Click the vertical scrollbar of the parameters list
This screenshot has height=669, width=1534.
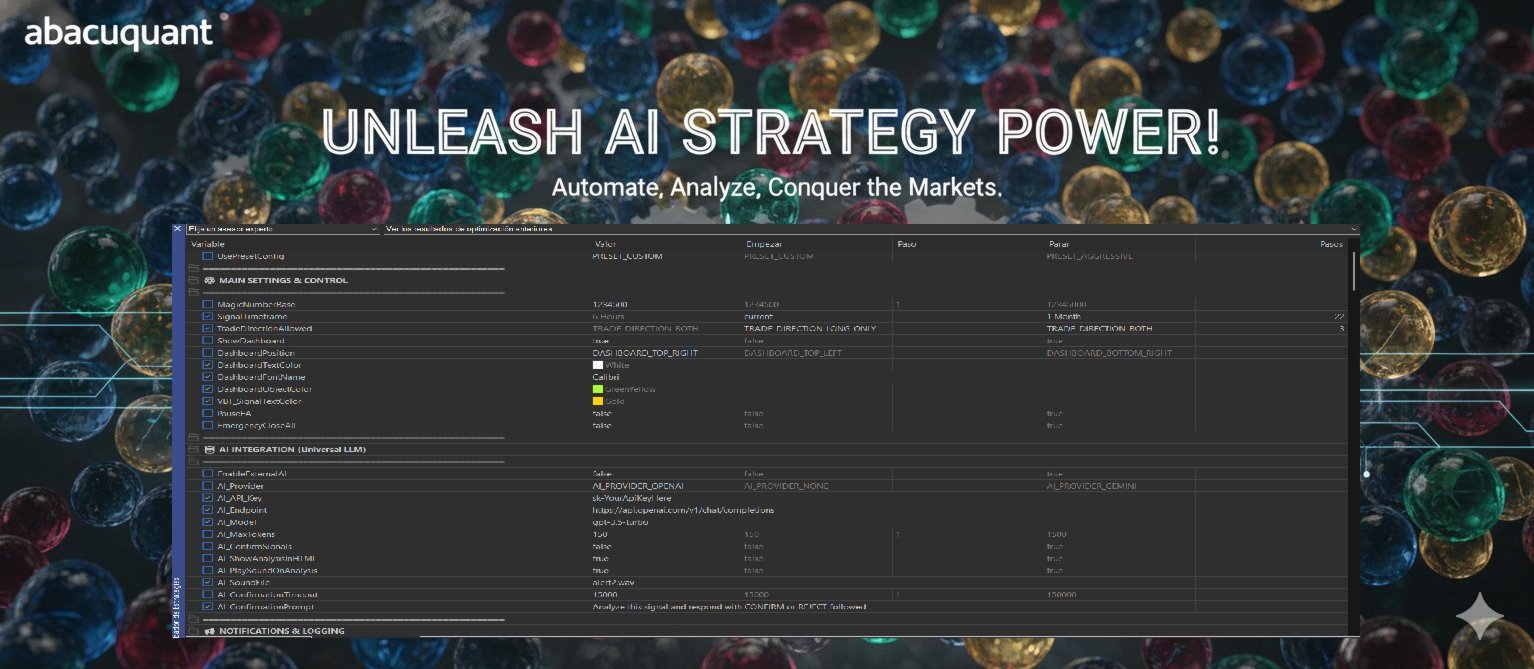click(1354, 270)
